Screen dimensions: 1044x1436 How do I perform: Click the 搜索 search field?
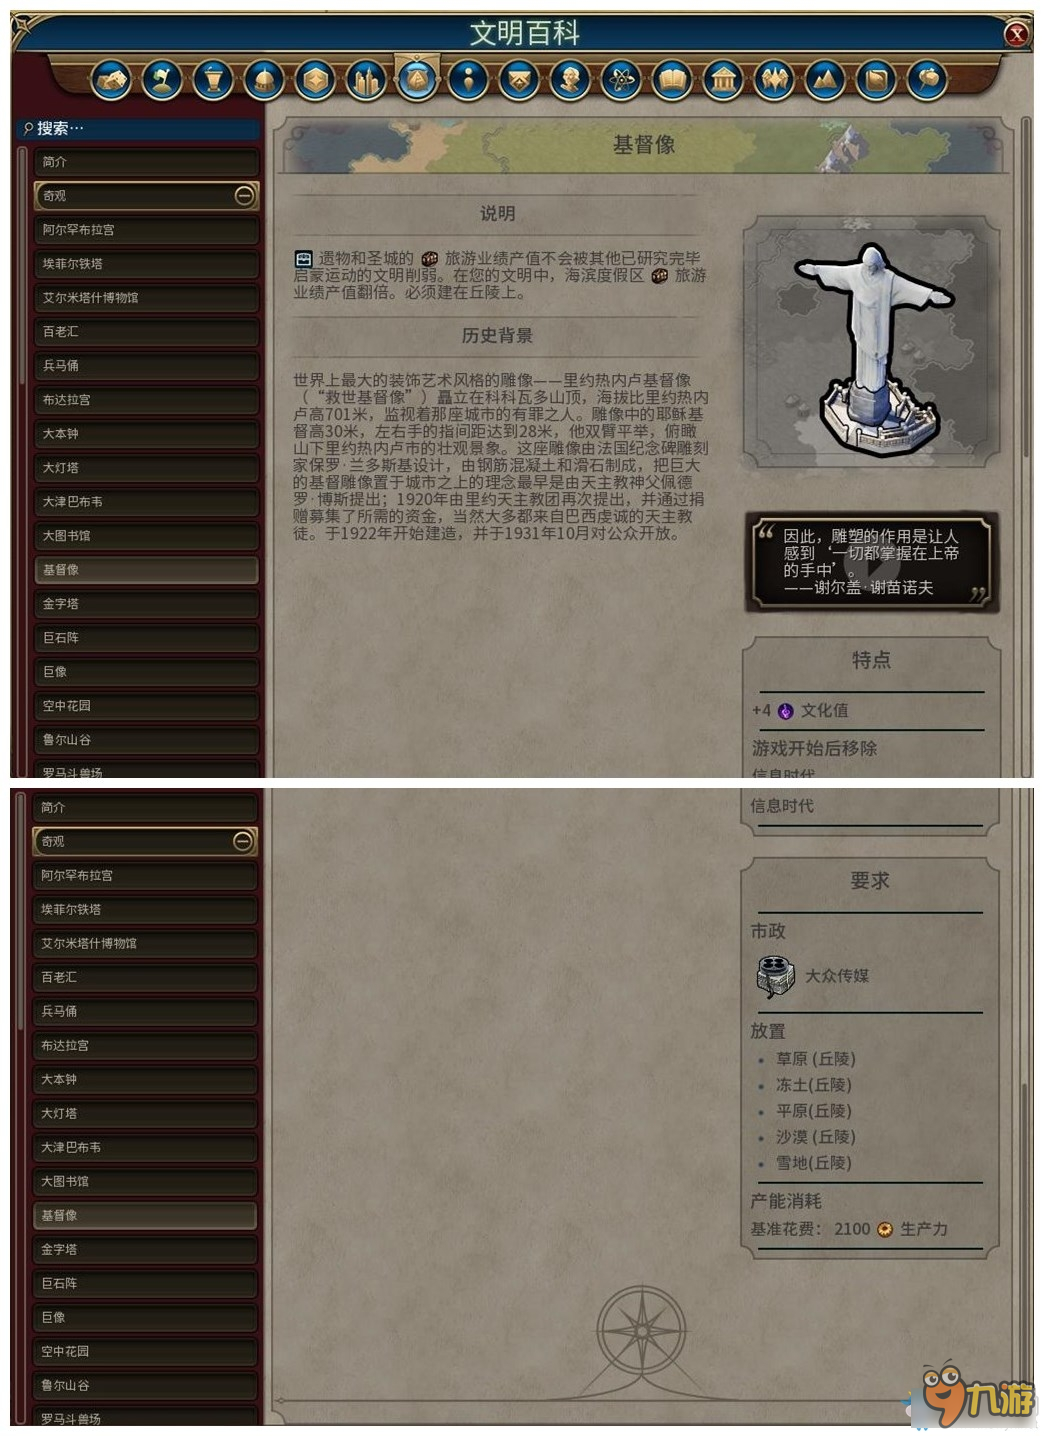[x=140, y=129]
